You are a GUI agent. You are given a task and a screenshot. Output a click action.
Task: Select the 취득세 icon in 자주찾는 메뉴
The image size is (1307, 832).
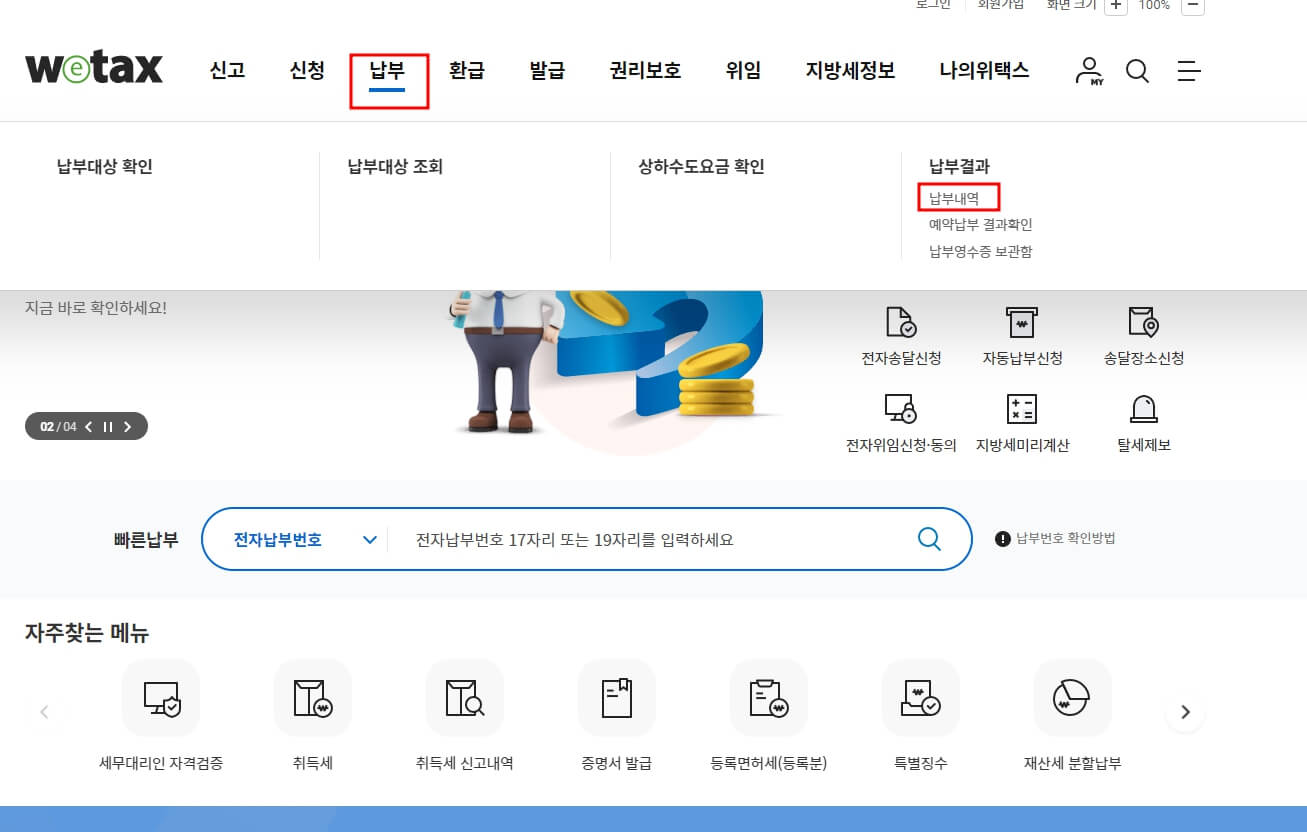click(x=312, y=697)
